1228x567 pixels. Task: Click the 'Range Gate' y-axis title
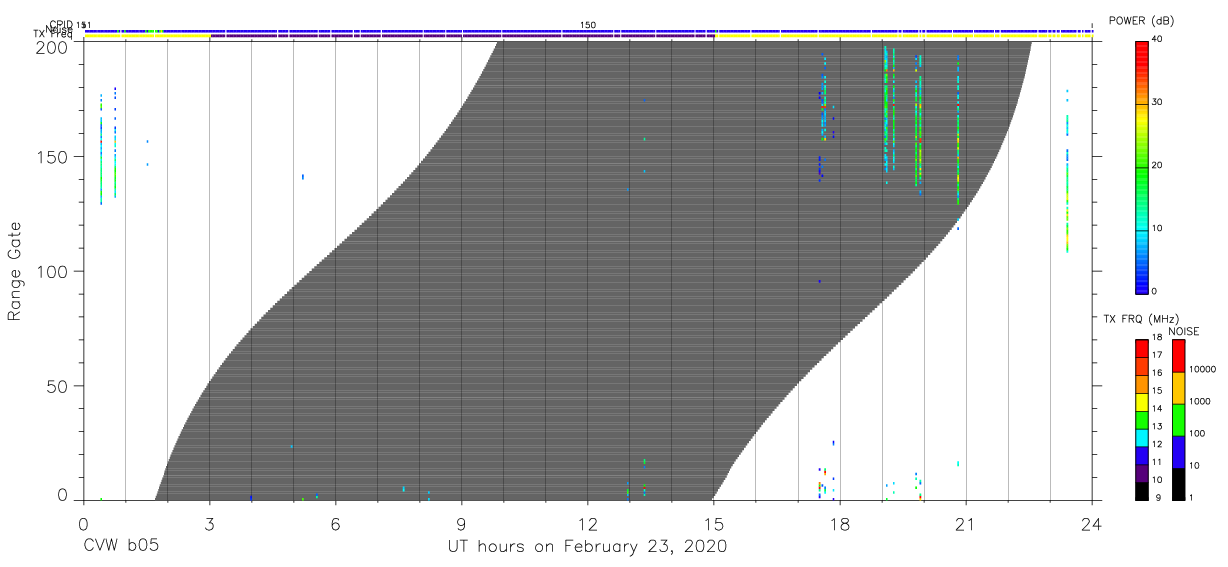point(15,272)
